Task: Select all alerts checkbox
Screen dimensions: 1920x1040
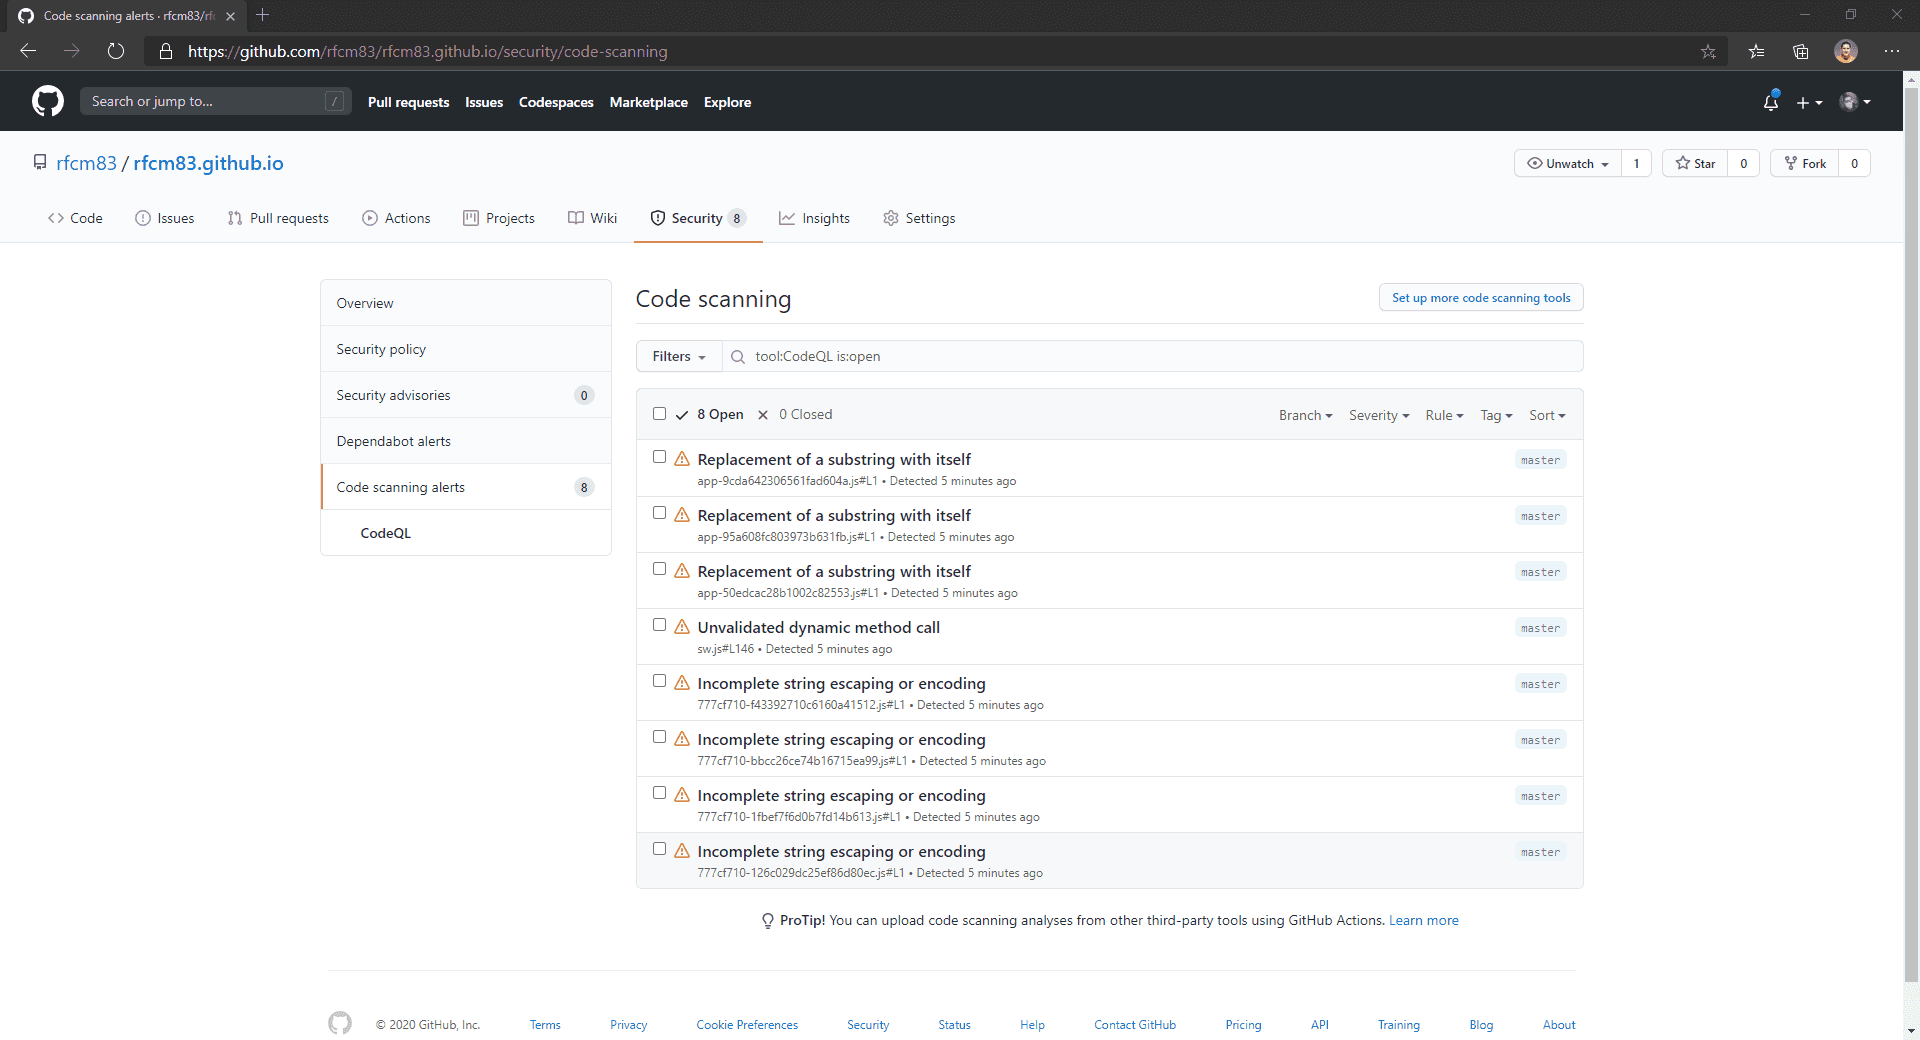Action: tap(659, 414)
